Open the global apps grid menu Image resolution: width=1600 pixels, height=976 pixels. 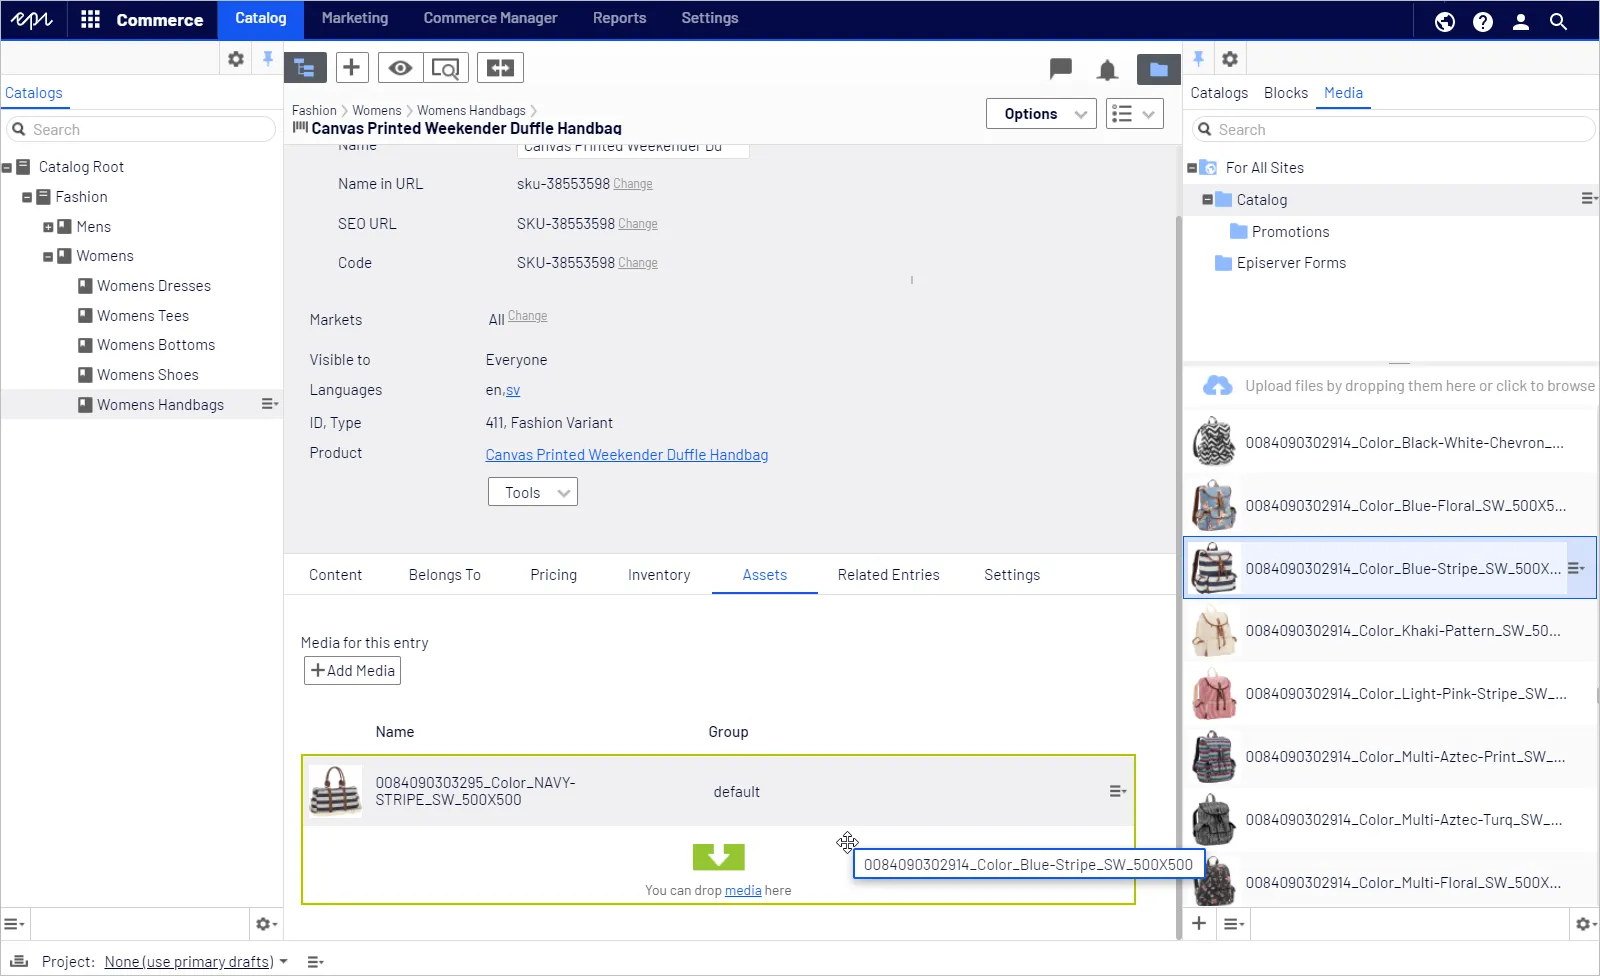(90, 19)
